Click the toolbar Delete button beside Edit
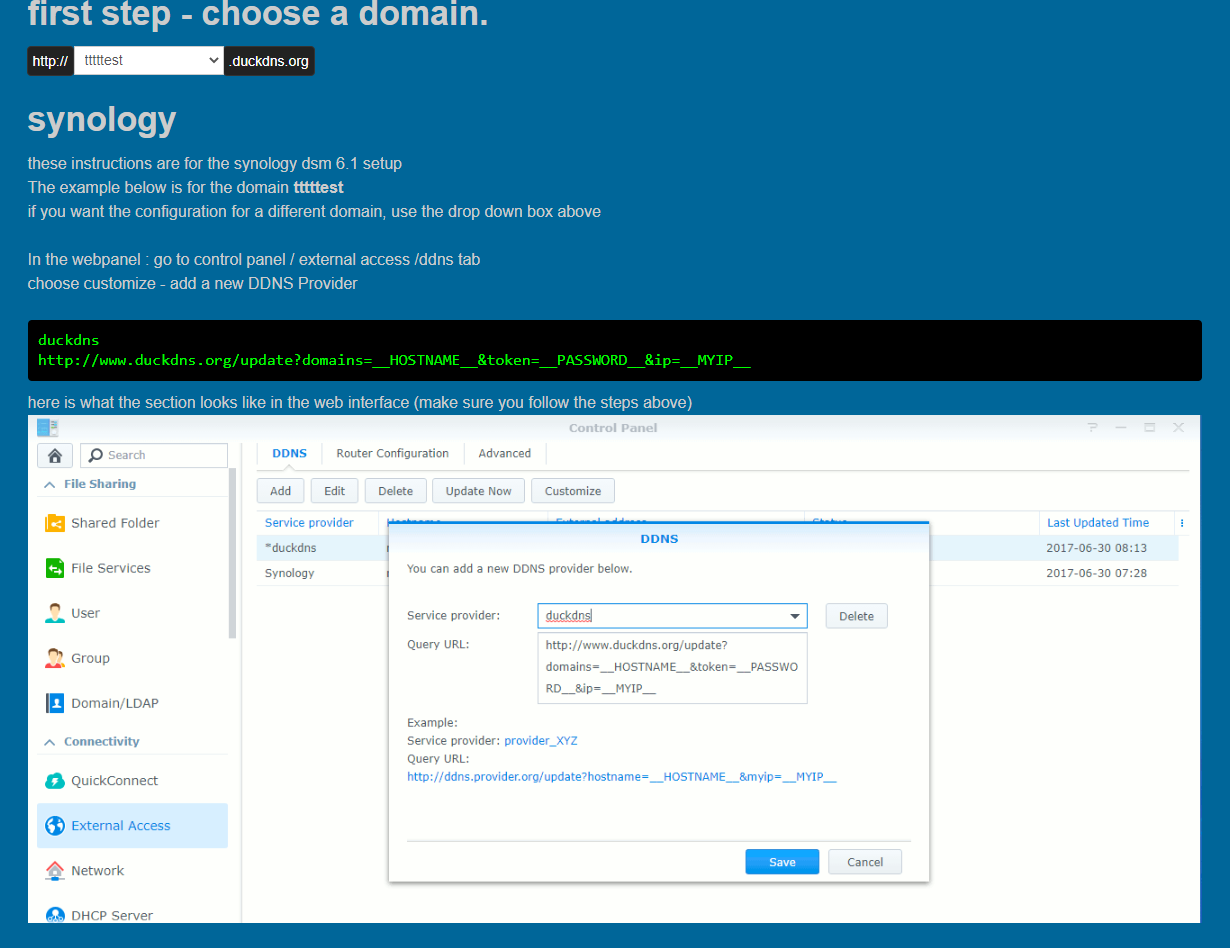Image resolution: width=1230 pixels, height=948 pixels. coord(396,491)
